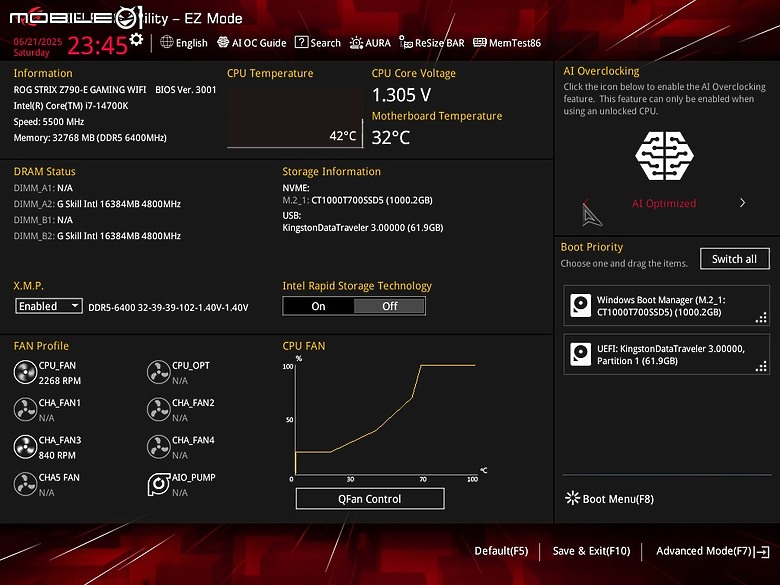780x585 pixels.
Task: Go to previous AI Overclocking option arrow
Action: coord(586,203)
